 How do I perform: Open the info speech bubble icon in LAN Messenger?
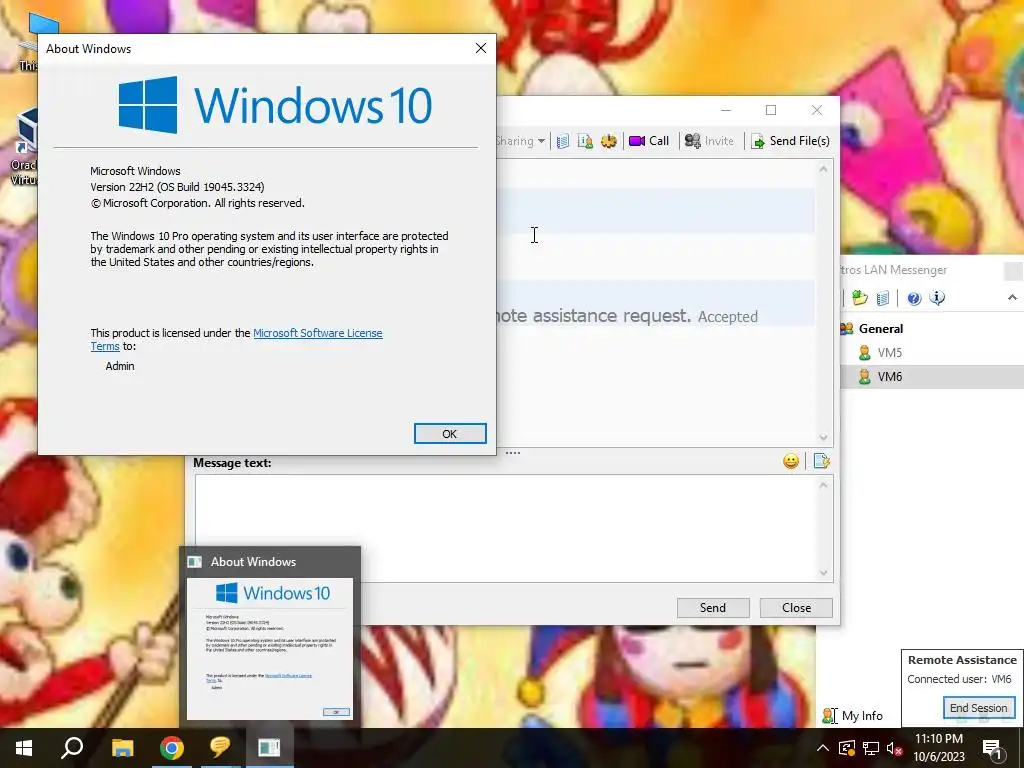click(937, 298)
